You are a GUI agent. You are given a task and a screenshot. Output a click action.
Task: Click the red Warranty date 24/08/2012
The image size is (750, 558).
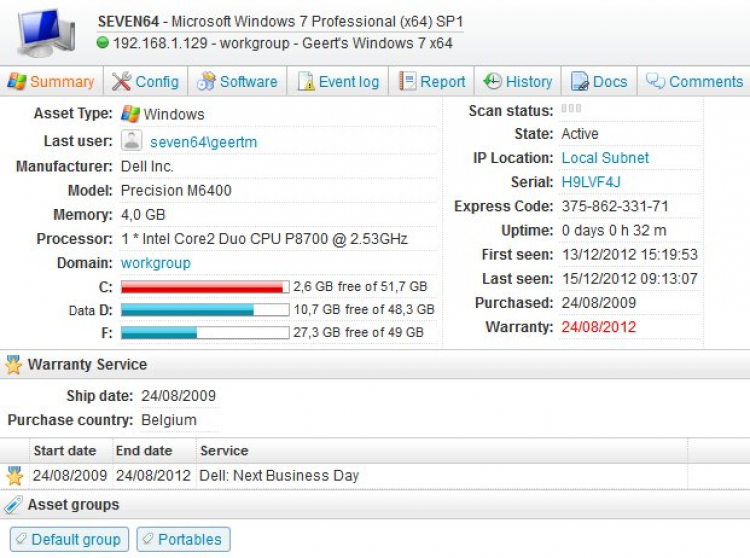(x=599, y=327)
